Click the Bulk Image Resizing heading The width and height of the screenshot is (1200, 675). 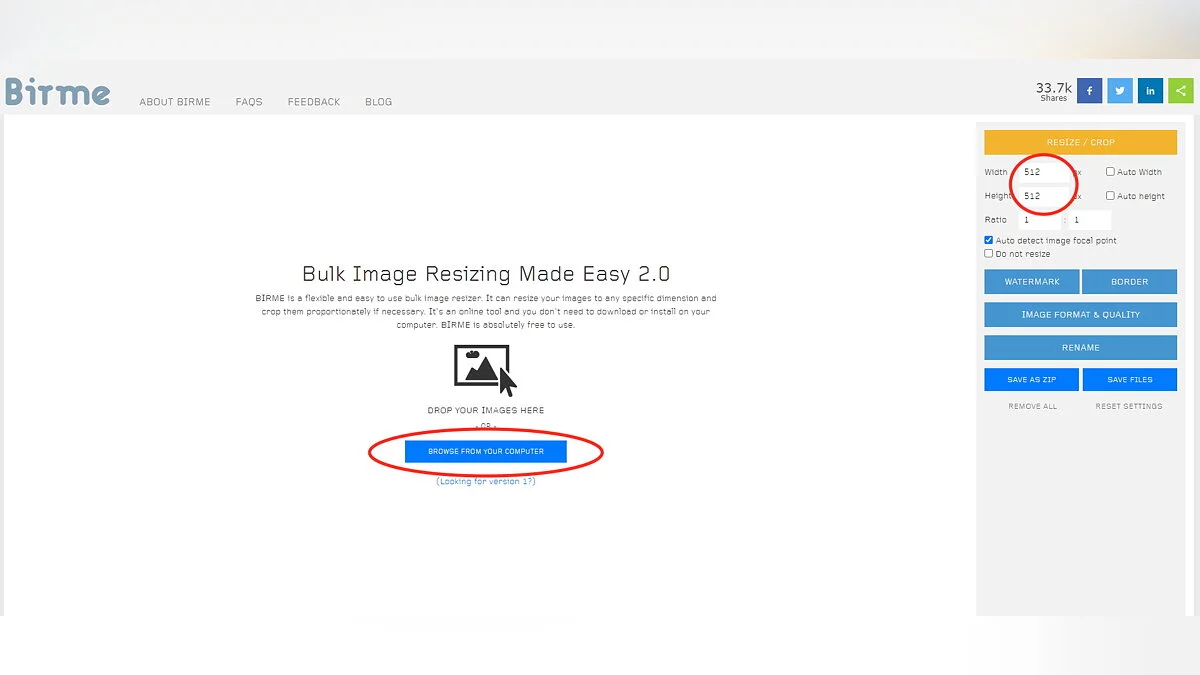486,274
